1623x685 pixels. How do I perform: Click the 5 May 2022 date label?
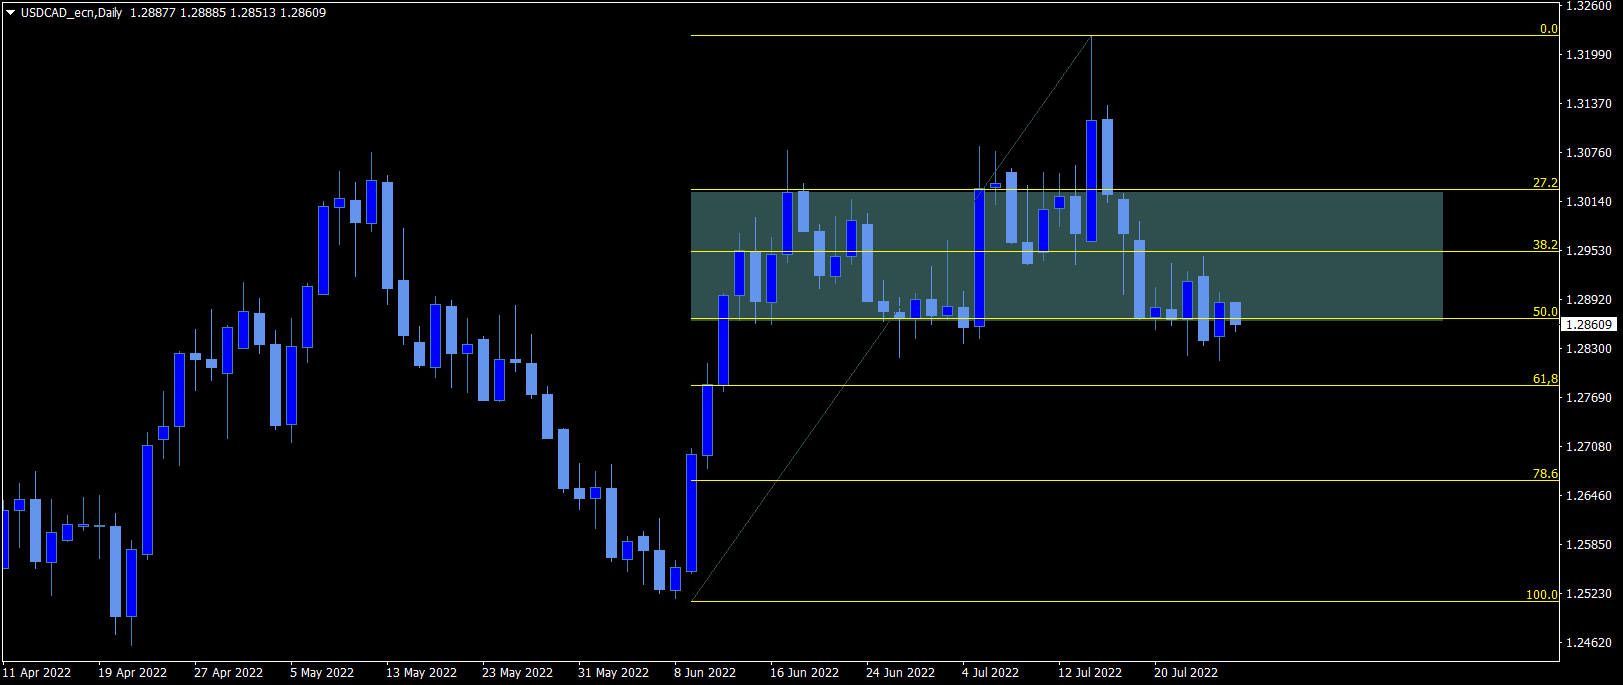322,673
